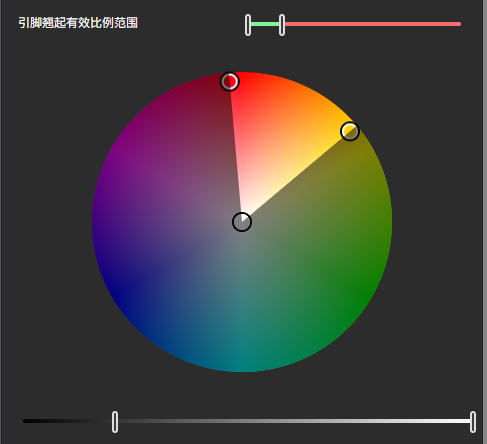Screen dimensions: 487x444
Task: Click the 引脚翘起有效比例范围 label
Action: 78,23
